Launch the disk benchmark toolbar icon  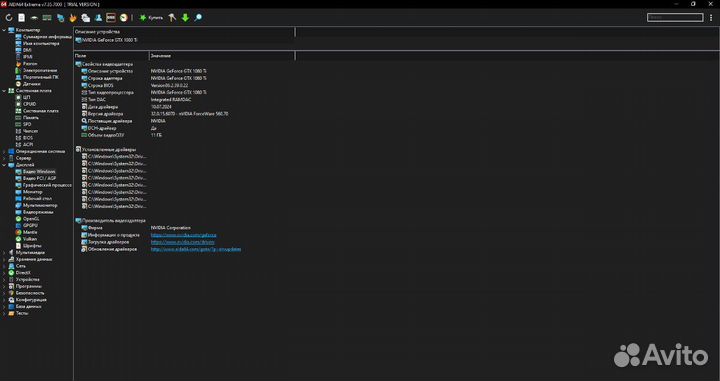[x=34, y=17]
